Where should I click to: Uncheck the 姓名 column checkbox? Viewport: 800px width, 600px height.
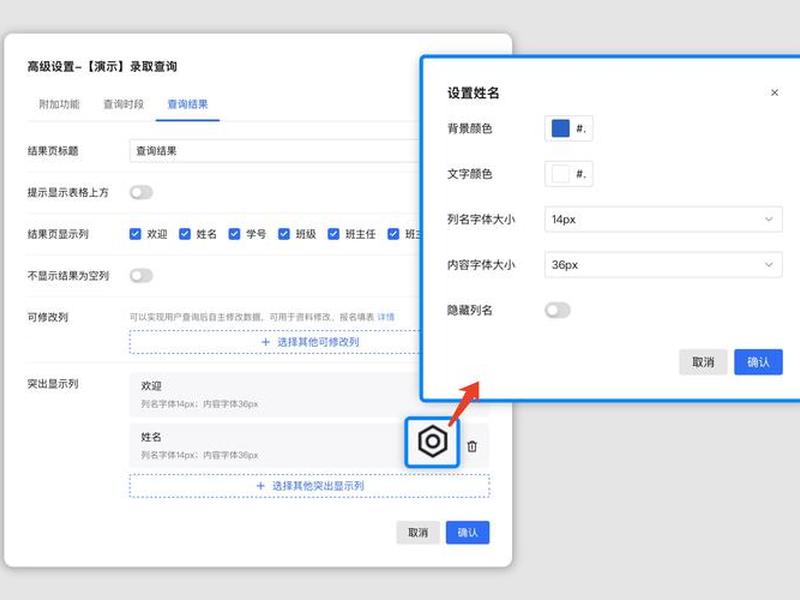(x=185, y=234)
